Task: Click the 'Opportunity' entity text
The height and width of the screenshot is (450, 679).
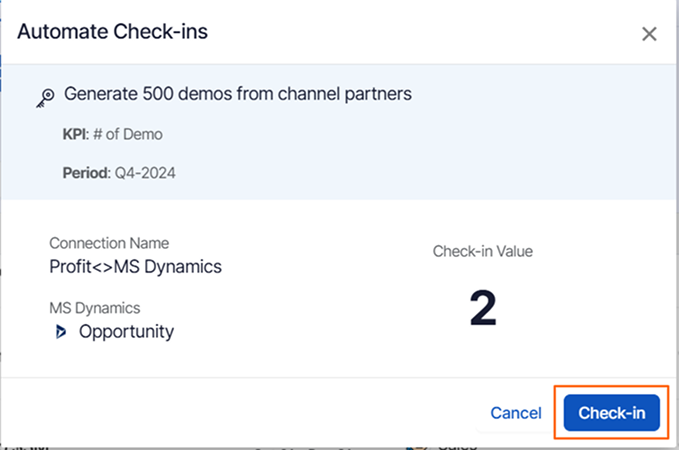Action: click(x=126, y=332)
